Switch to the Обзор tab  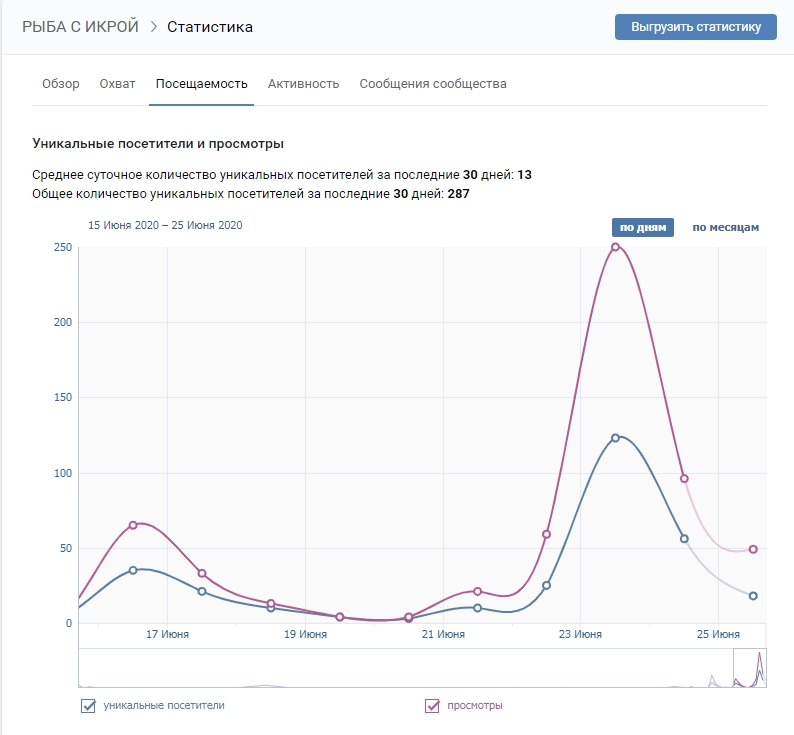click(61, 84)
